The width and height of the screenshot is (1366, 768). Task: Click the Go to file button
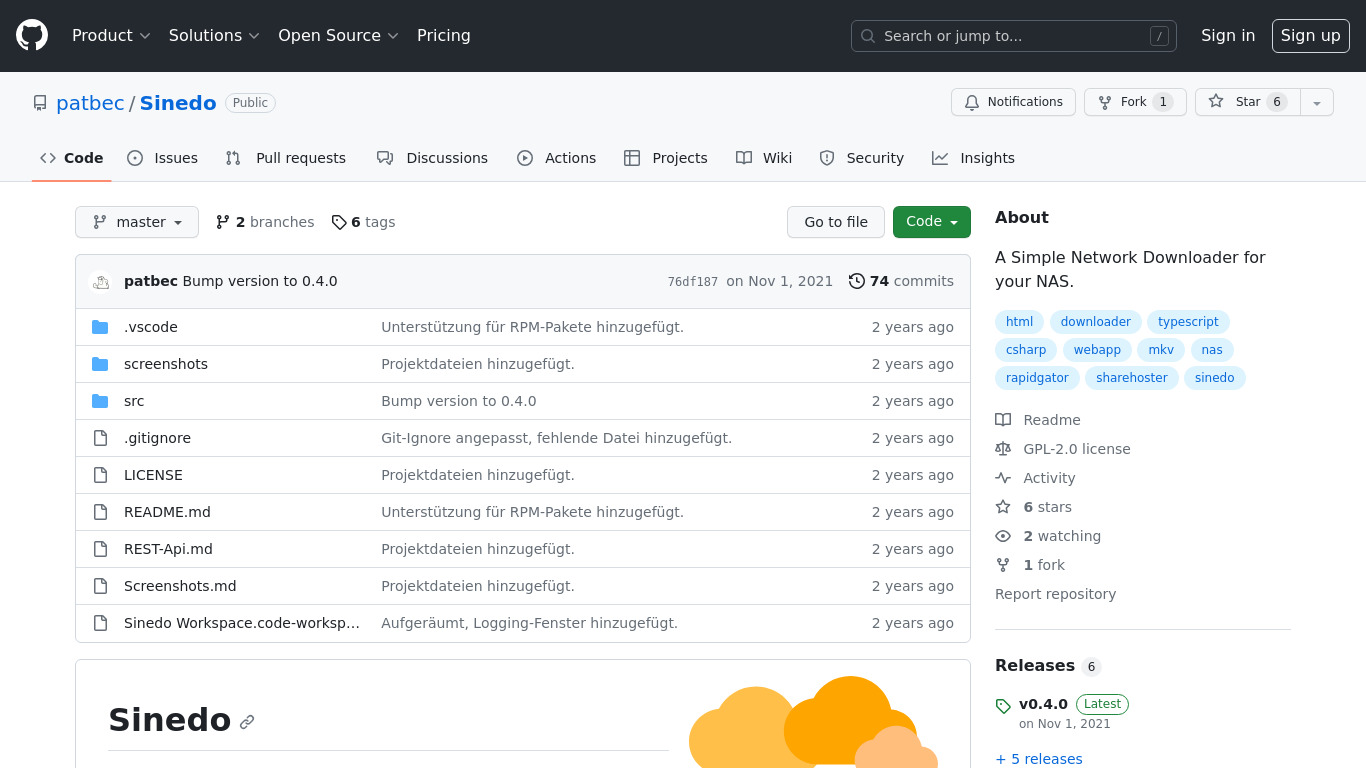pyautogui.click(x=836, y=222)
